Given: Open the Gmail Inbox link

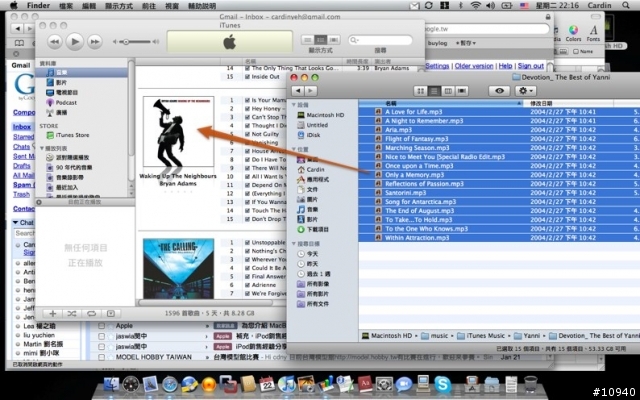Looking at the screenshot, I should 22,127.
